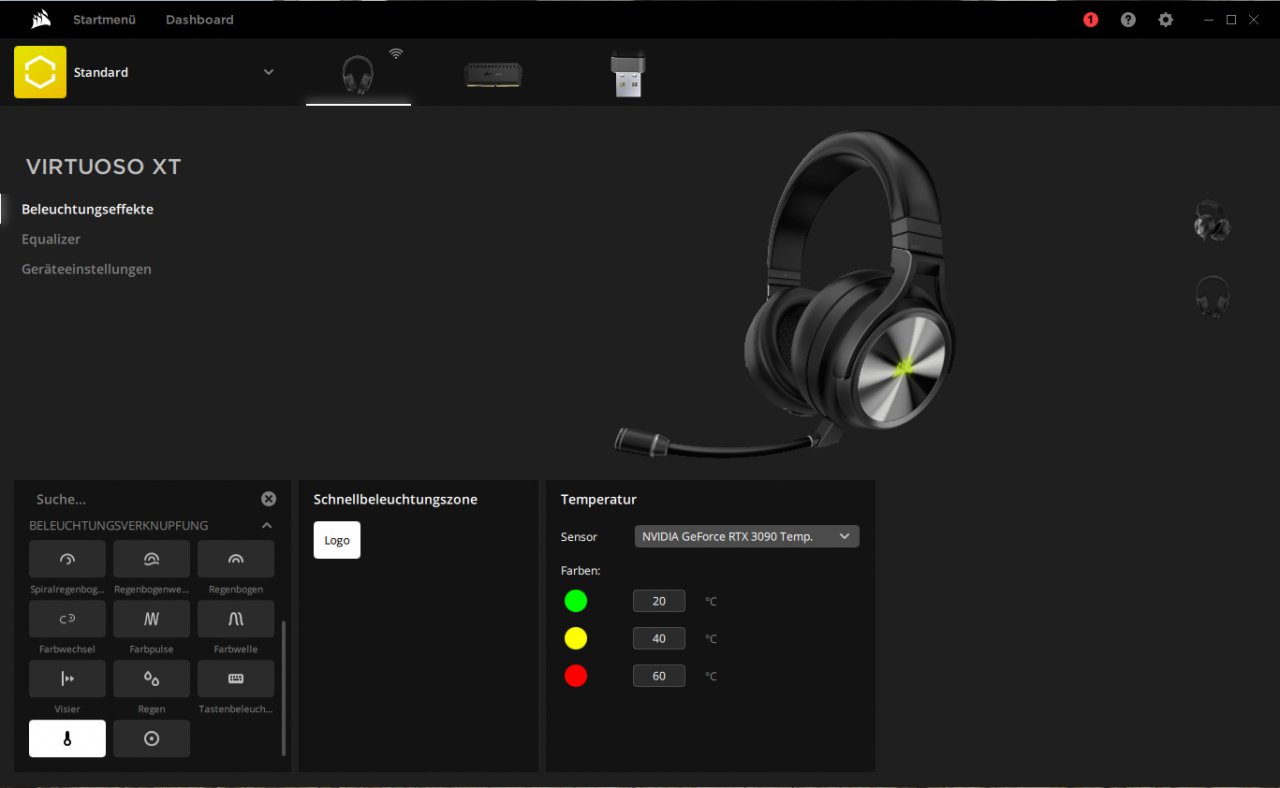Screen dimensions: 1280x788
Task: Select the thermometer temperature effect
Action: tap(67, 739)
